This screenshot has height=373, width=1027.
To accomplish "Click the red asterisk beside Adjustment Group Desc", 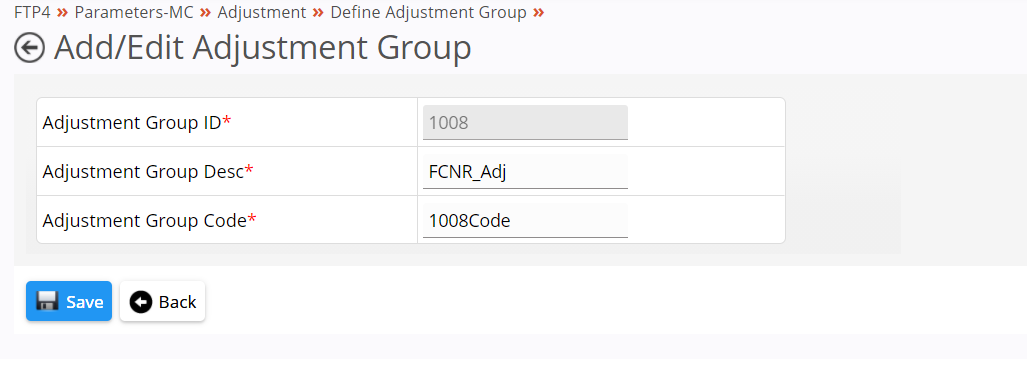I will [x=249, y=170].
